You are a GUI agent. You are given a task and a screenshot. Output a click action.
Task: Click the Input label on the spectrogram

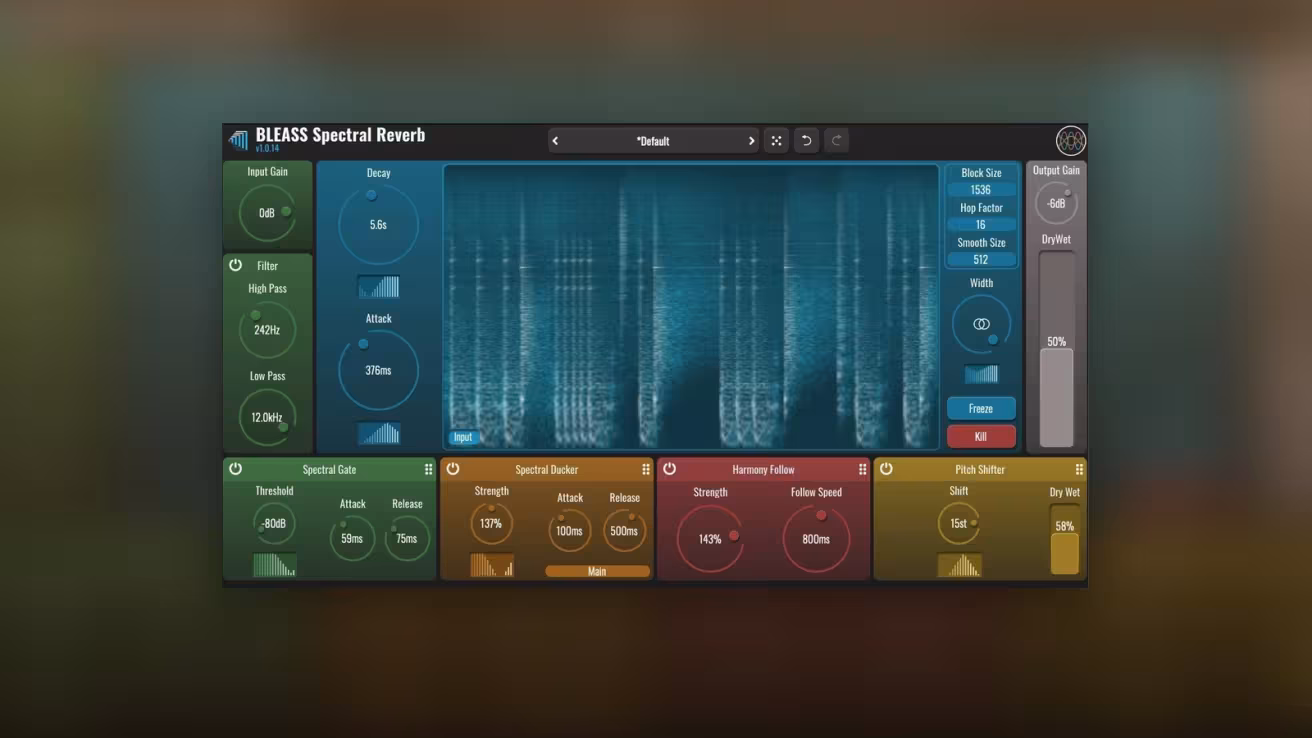click(x=463, y=437)
